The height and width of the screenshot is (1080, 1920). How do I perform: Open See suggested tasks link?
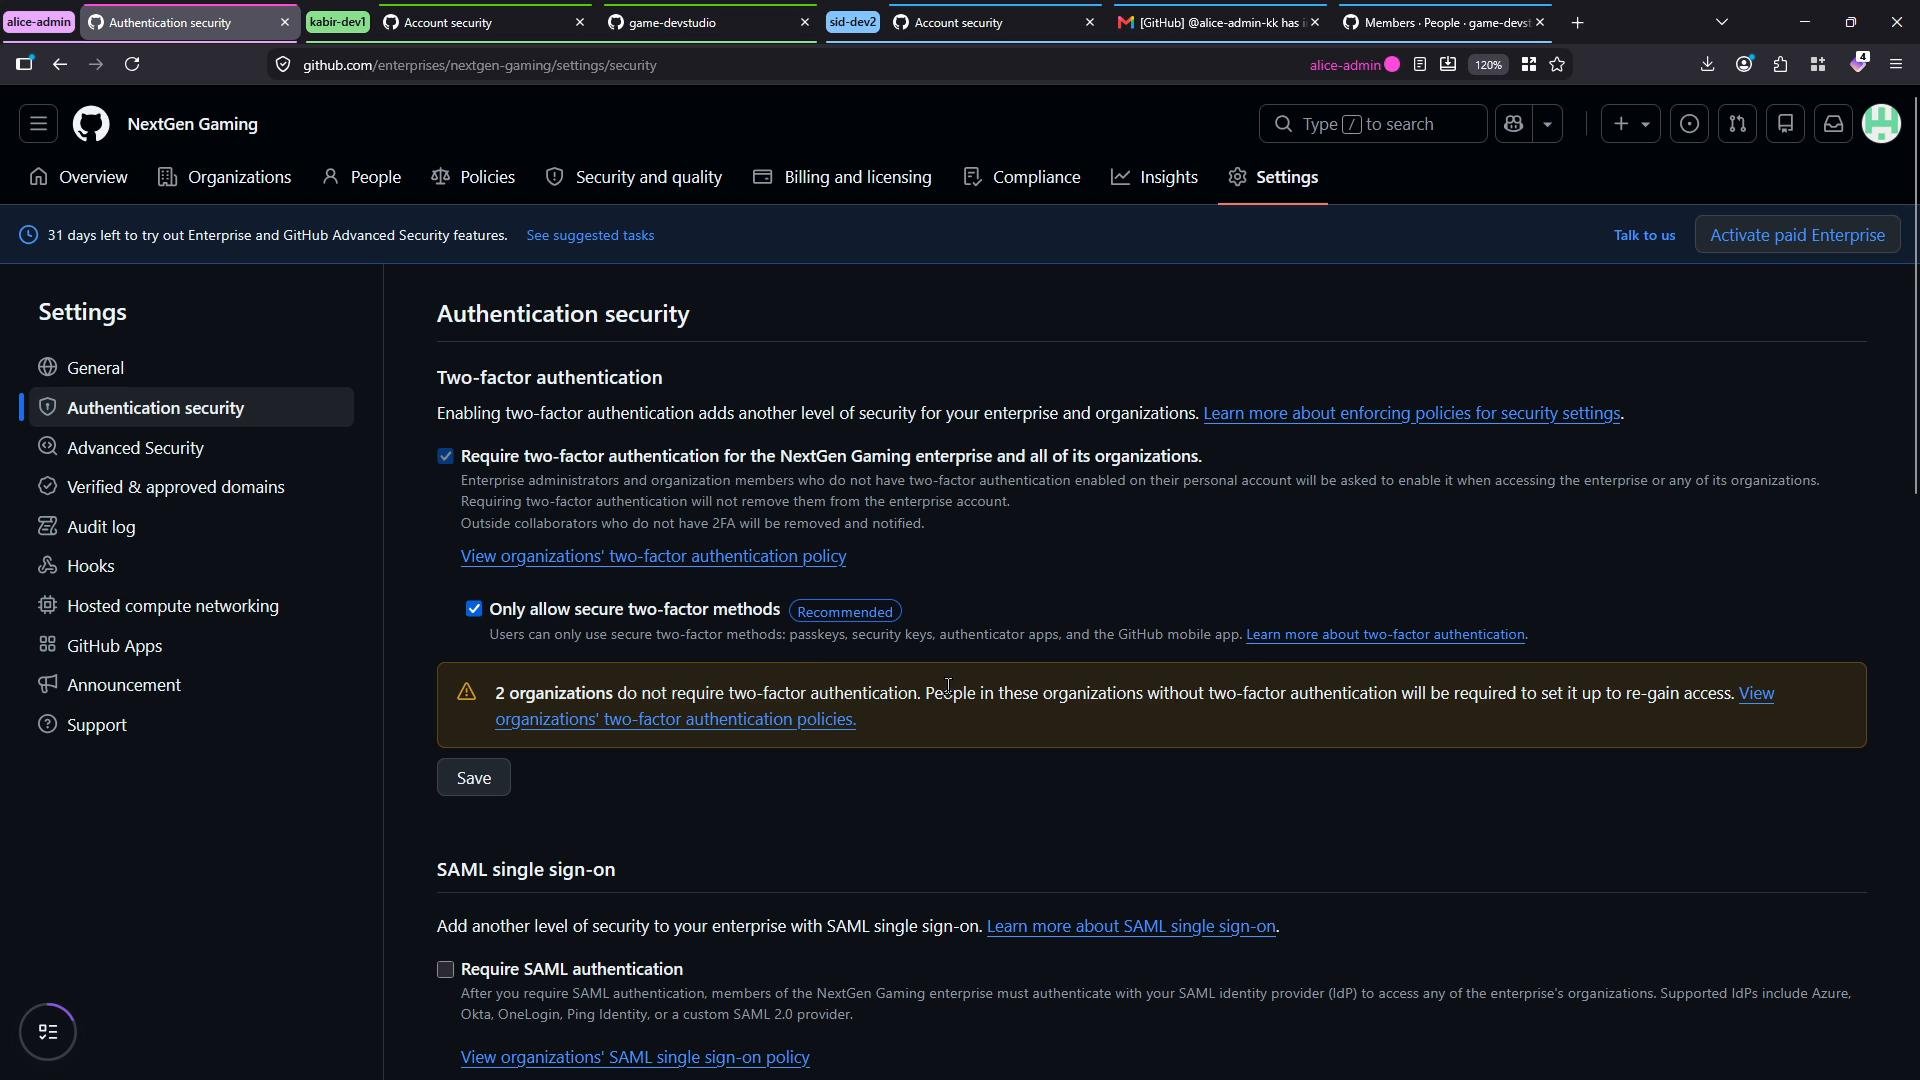590,235
